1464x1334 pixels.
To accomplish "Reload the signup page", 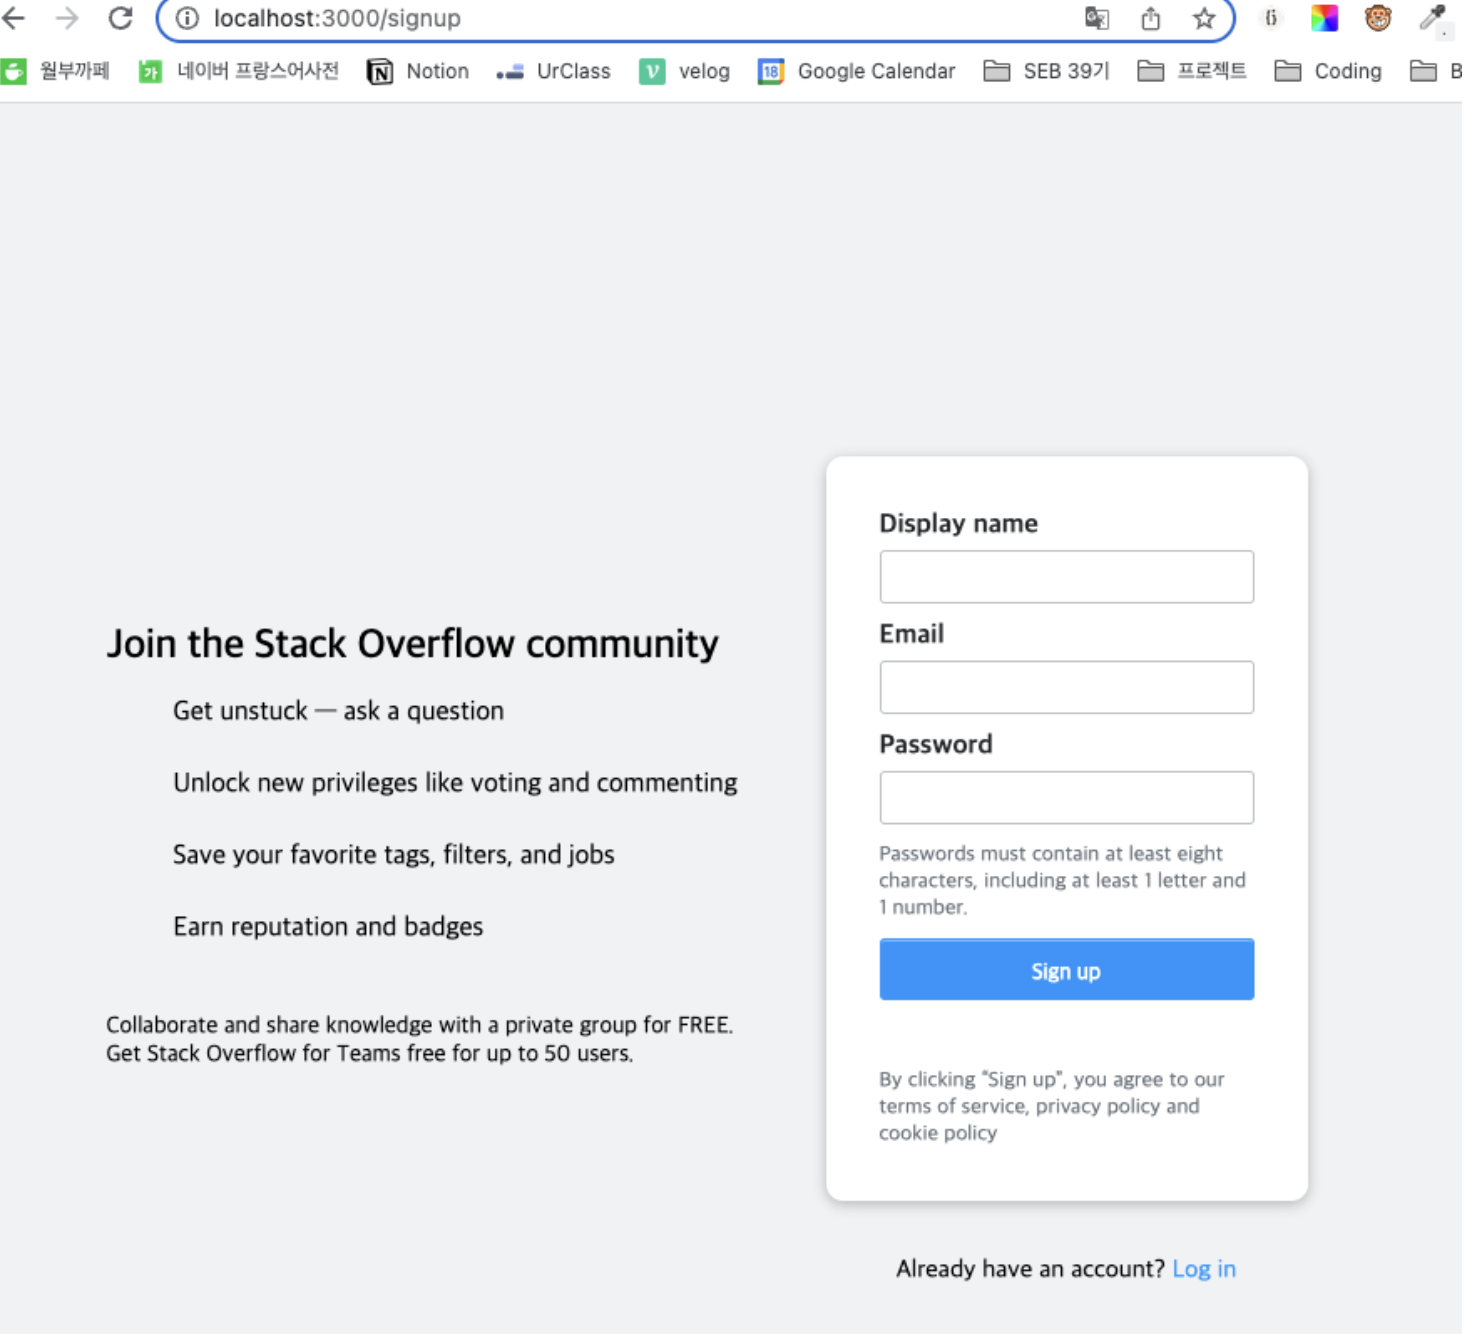I will click(x=121, y=18).
